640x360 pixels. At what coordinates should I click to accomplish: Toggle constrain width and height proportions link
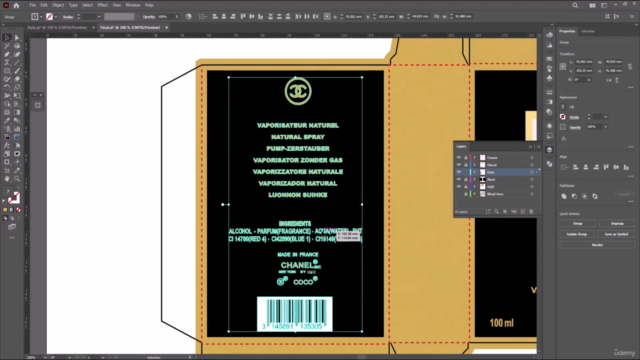click(x=630, y=66)
